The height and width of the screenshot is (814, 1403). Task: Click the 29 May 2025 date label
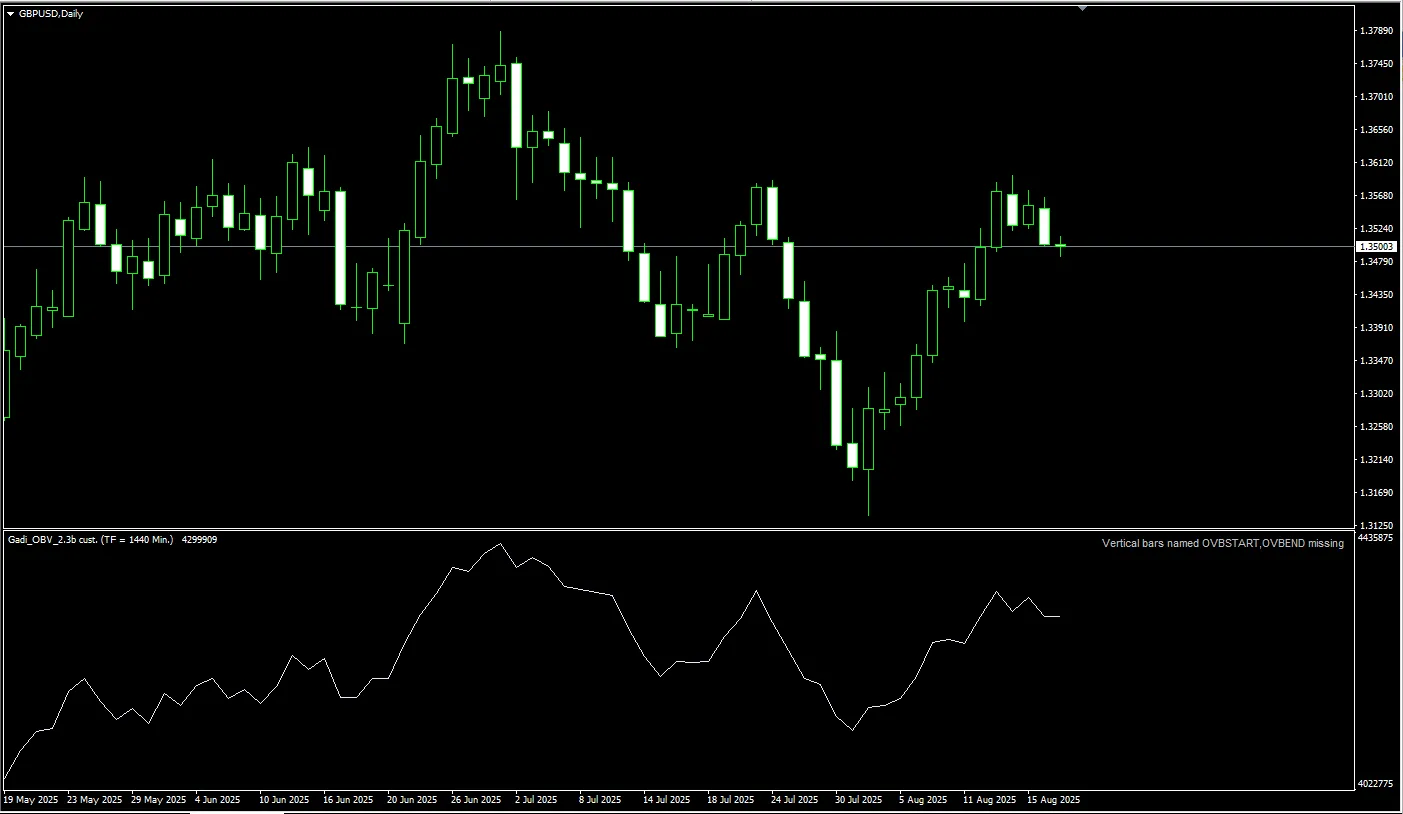159,800
